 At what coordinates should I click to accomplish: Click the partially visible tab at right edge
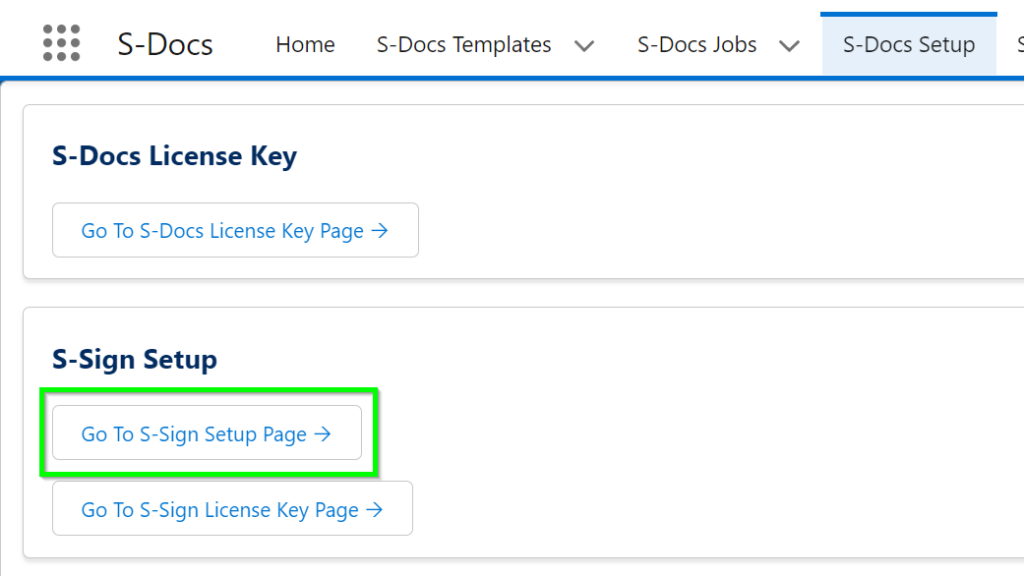tap(1017, 44)
